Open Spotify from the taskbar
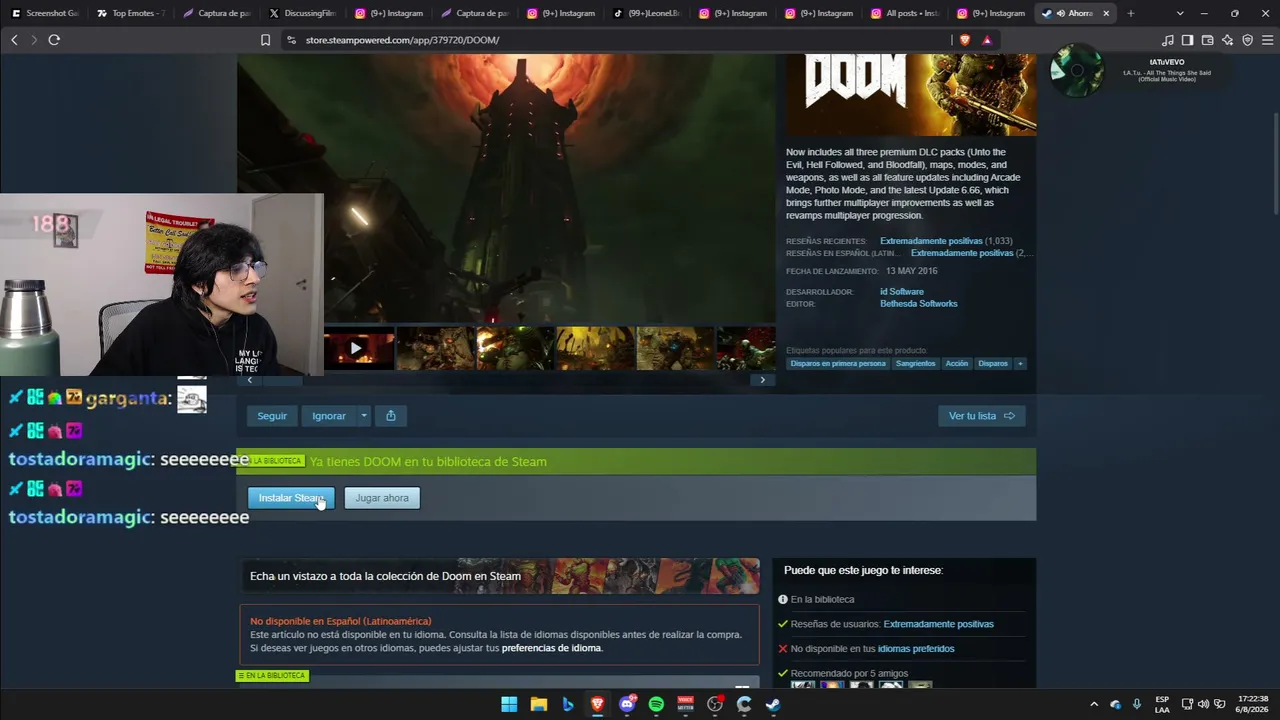The width and height of the screenshot is (1280, 720). tap(656, 704)
